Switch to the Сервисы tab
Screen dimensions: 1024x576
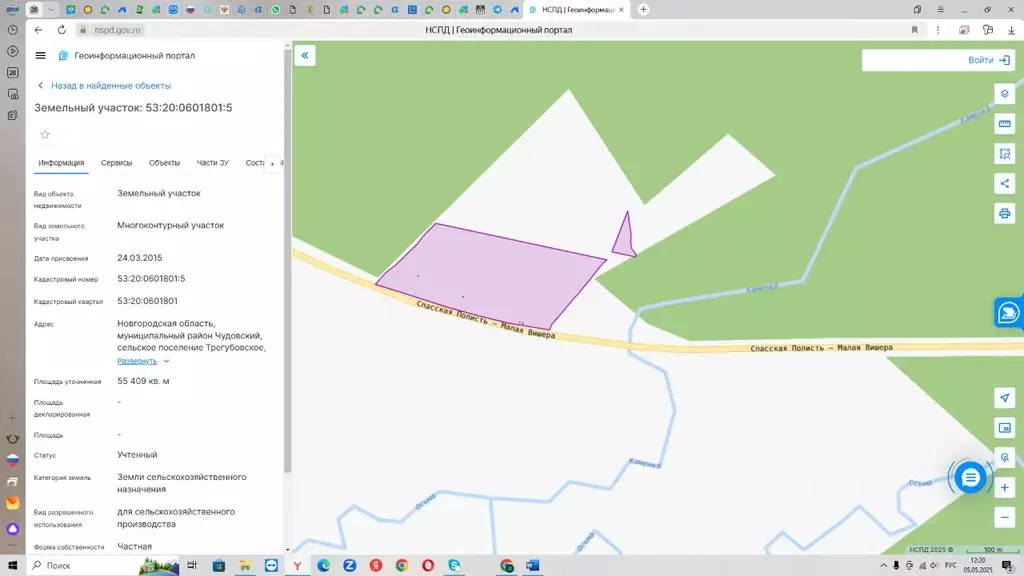(x=116, y=163)
